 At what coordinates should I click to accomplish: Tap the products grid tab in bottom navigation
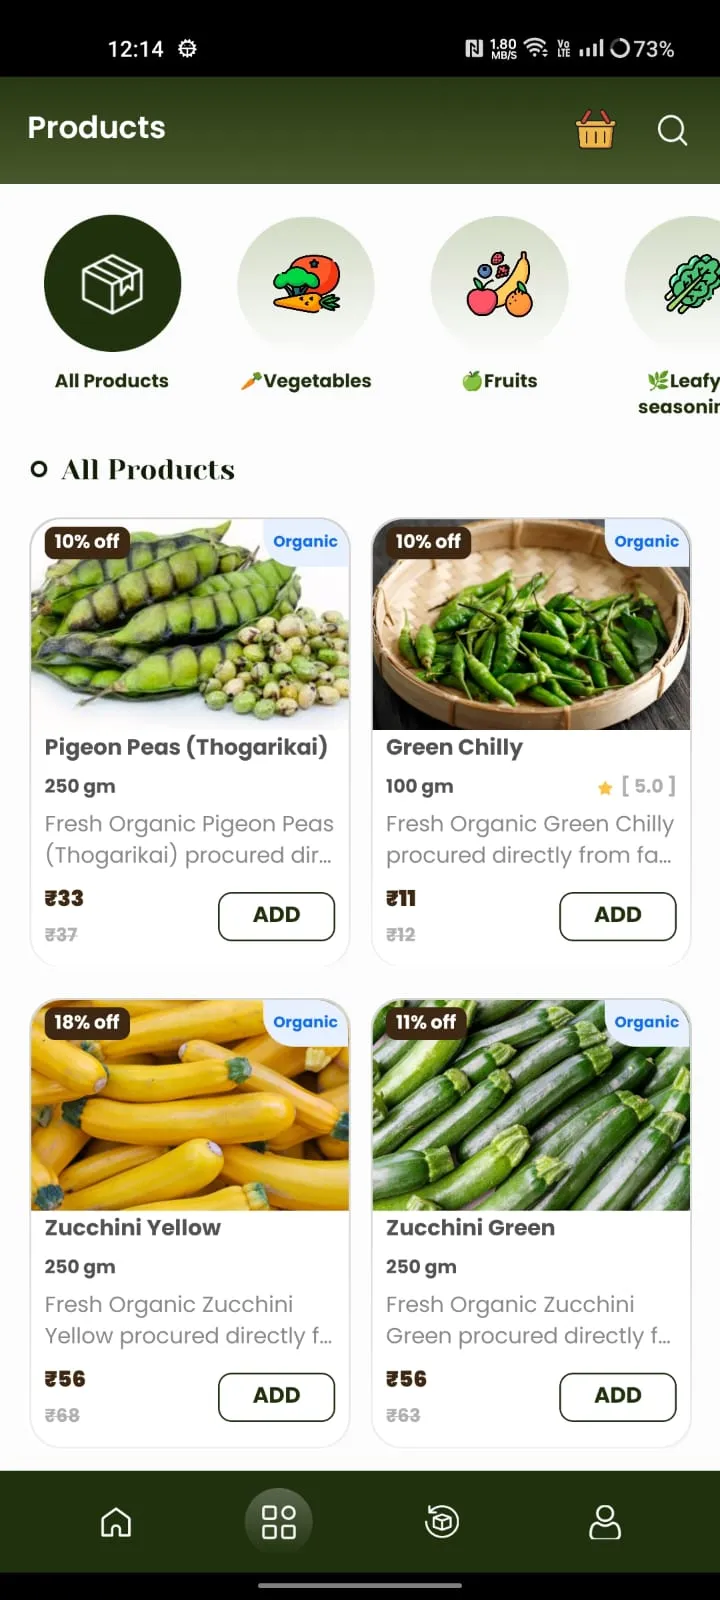click(x=278, y=1522)
